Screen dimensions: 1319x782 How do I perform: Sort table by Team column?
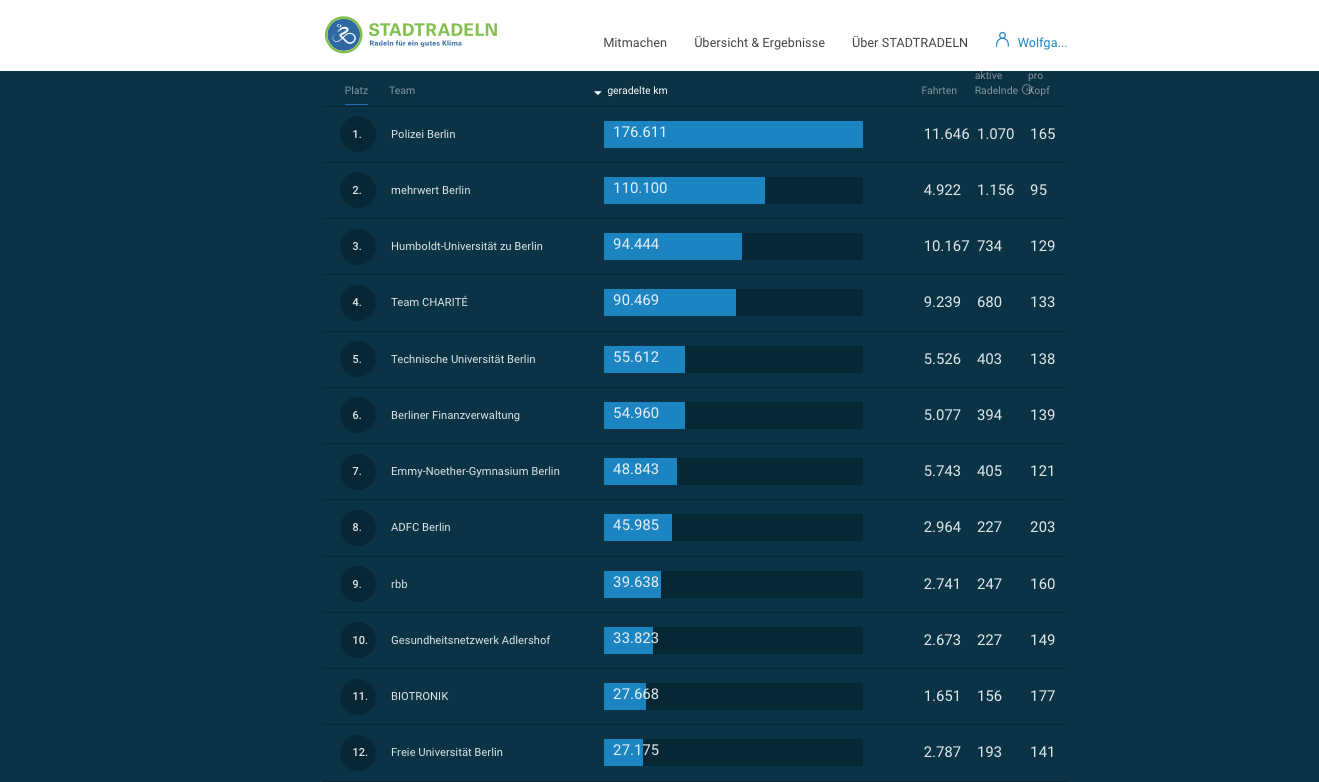pos(402,91)
